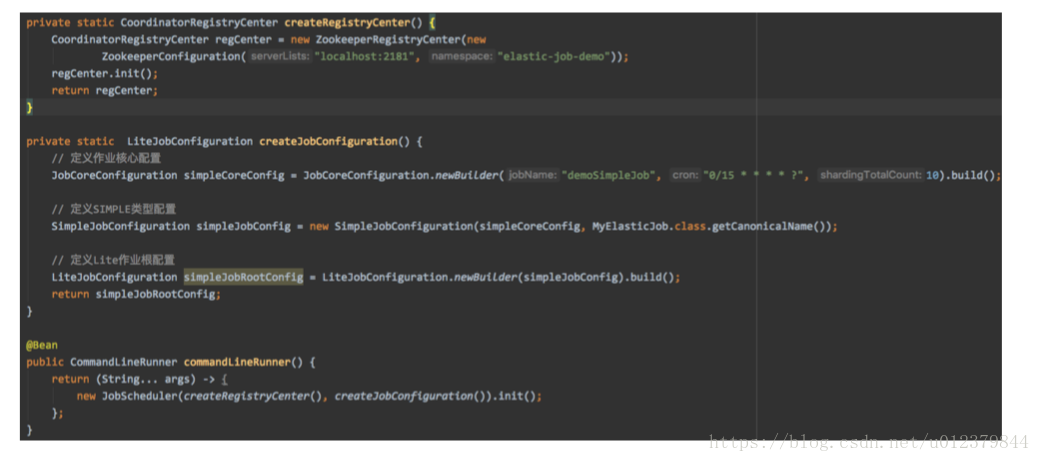Screen dimensions: 1040x462
Task: Click the JobScheduler constructor call
Action: pos(139,396)
